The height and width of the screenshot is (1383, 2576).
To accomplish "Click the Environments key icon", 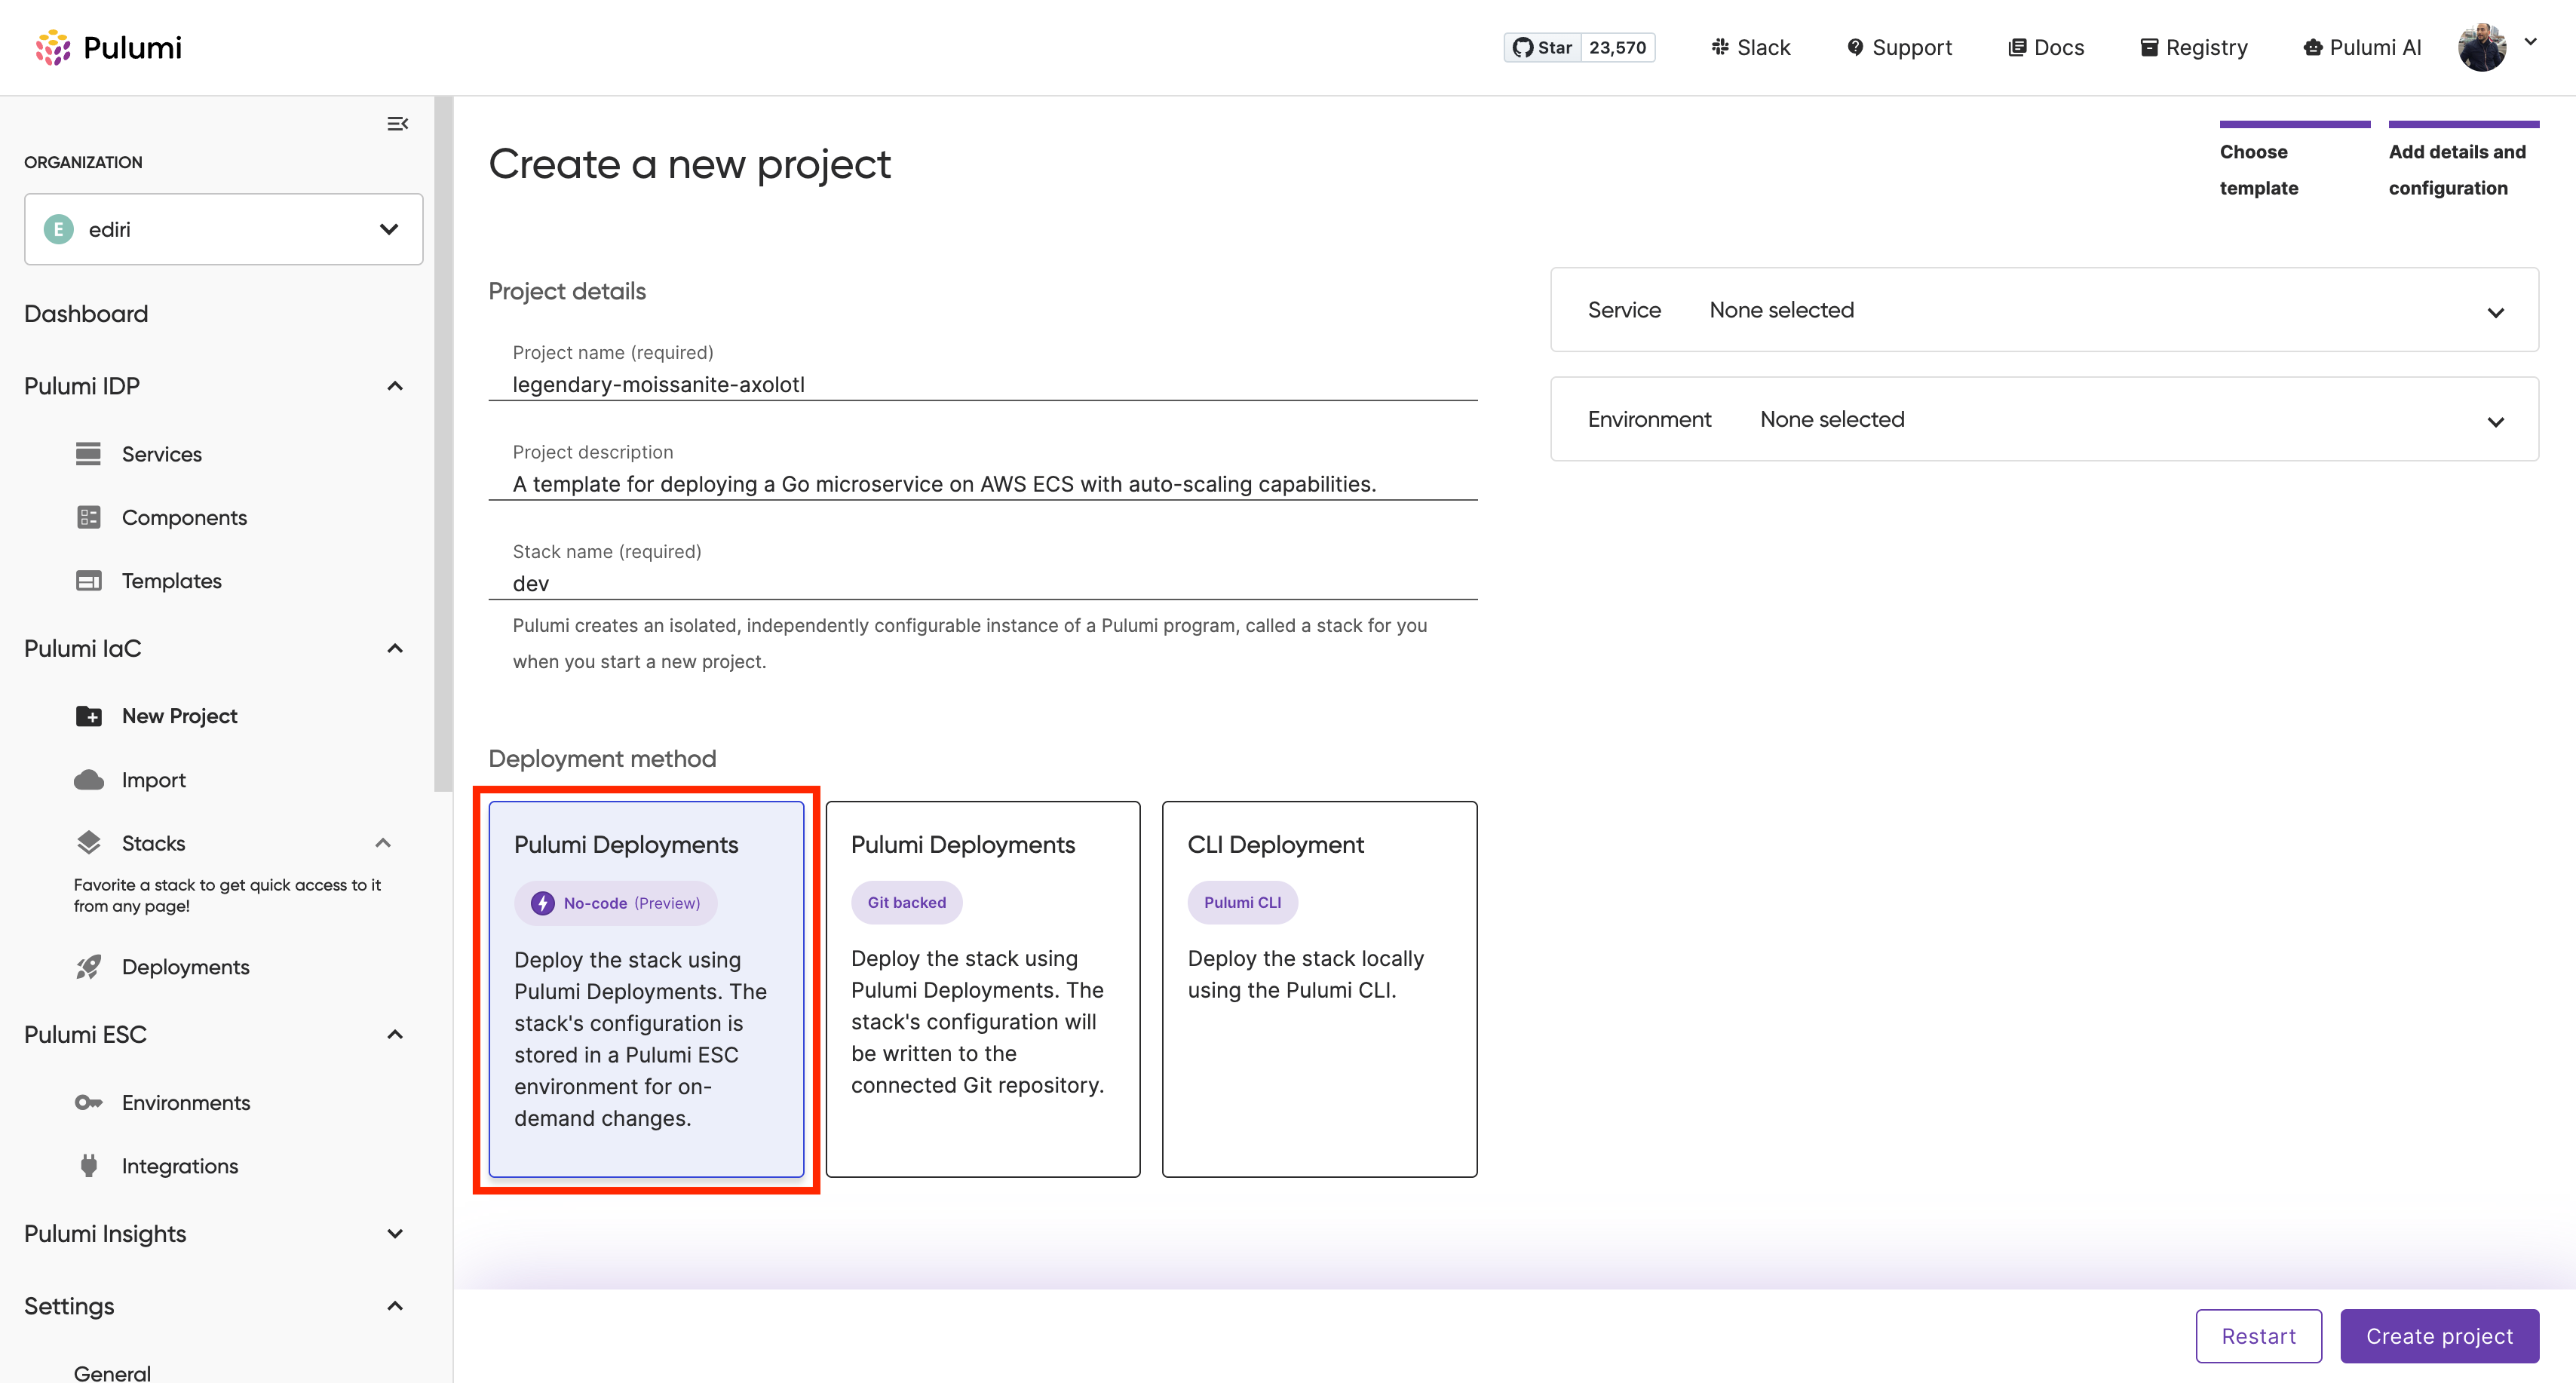I will [88, 1103].
